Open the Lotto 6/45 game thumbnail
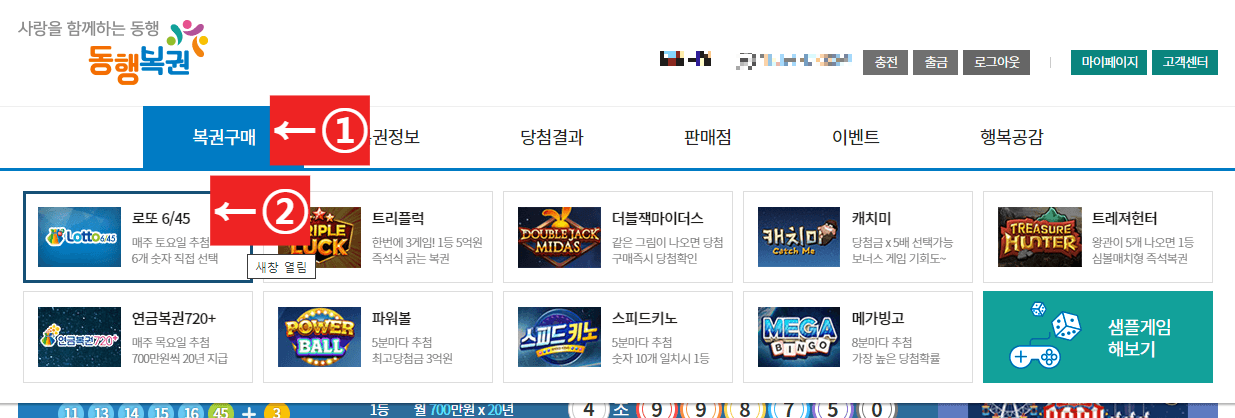1235x418 pixels. 80,237
